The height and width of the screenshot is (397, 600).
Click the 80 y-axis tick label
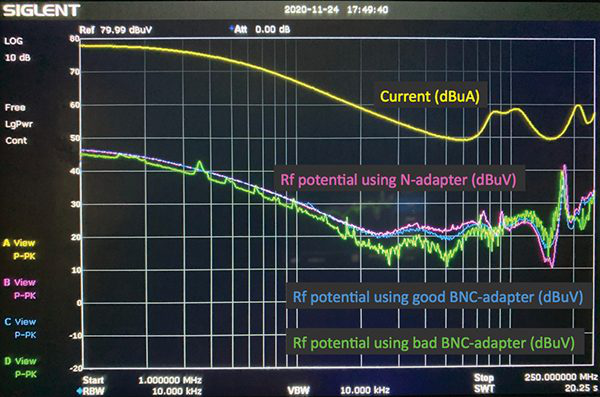75,38
